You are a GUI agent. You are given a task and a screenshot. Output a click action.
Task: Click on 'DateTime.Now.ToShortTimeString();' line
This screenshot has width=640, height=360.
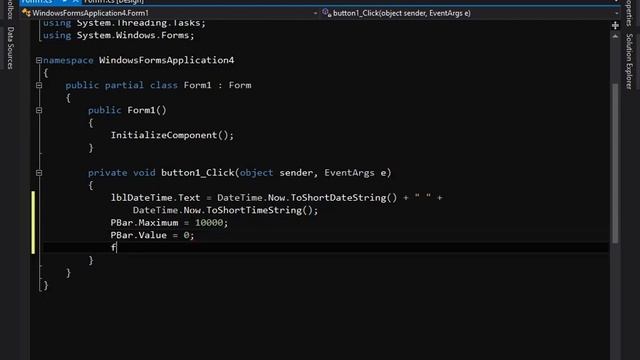225,211
